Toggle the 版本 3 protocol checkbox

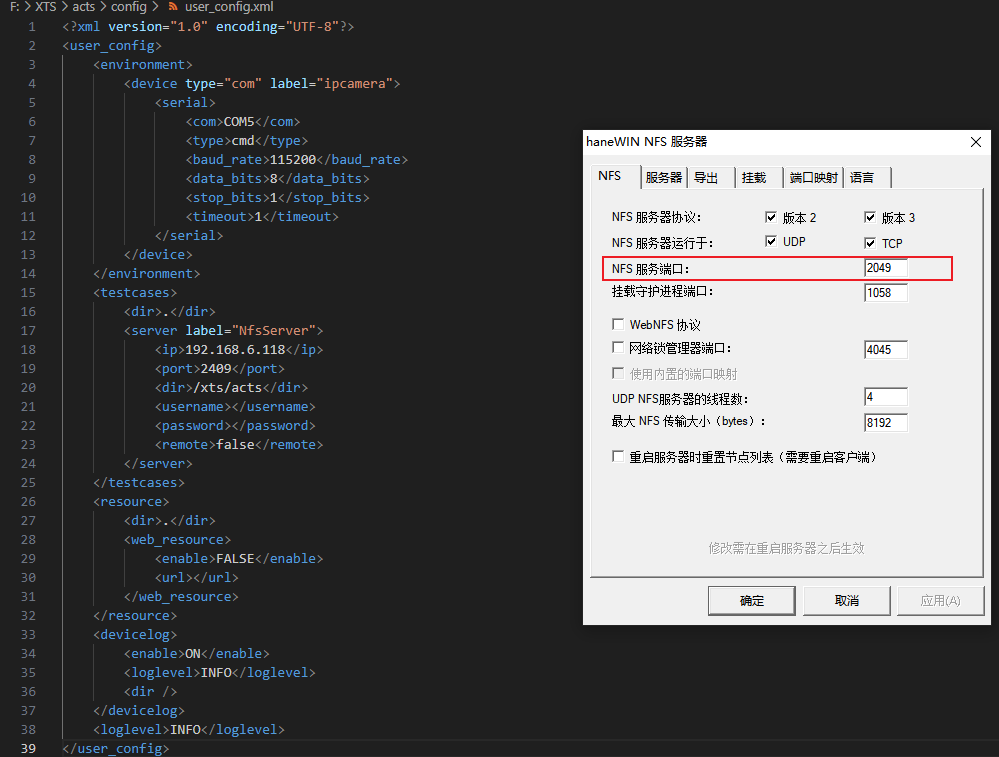(870, 217)
